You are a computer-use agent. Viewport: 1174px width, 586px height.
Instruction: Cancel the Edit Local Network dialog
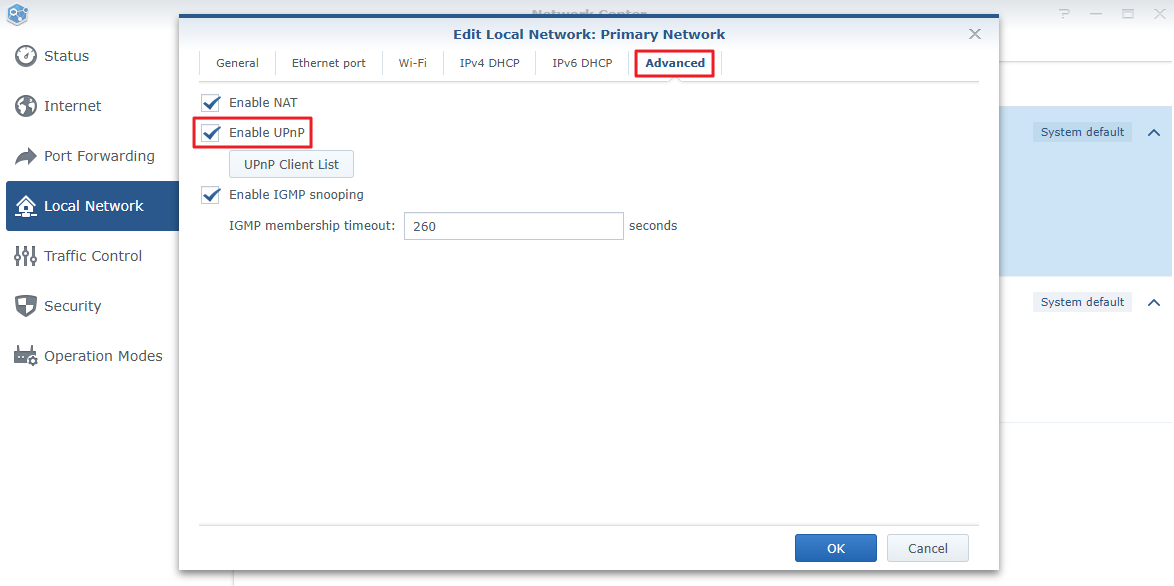pyautogui.click(x=927, y=548)
